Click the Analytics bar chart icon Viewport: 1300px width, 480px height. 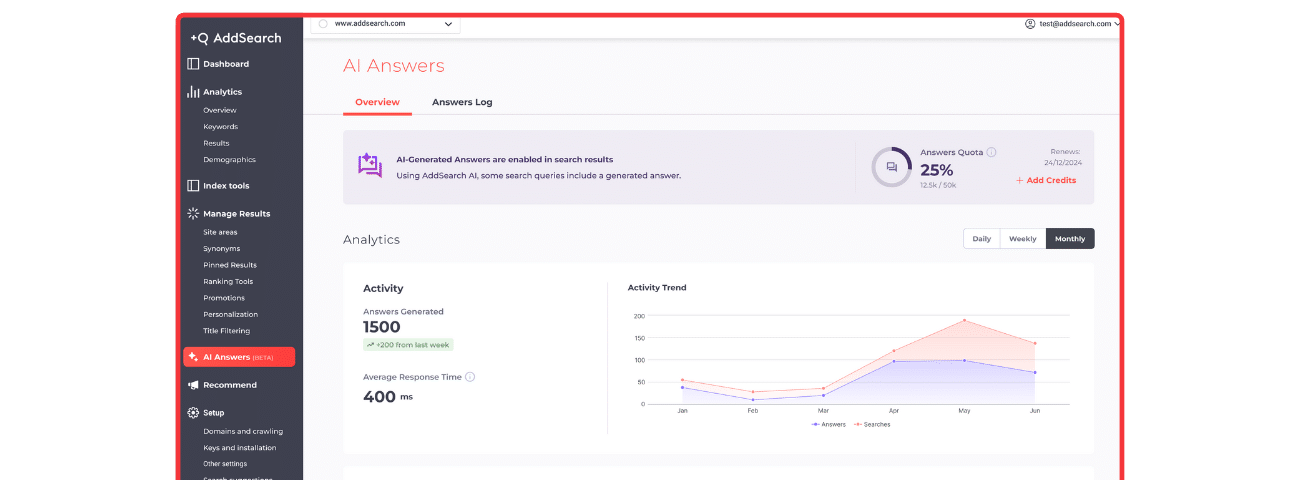click(193, 92)
